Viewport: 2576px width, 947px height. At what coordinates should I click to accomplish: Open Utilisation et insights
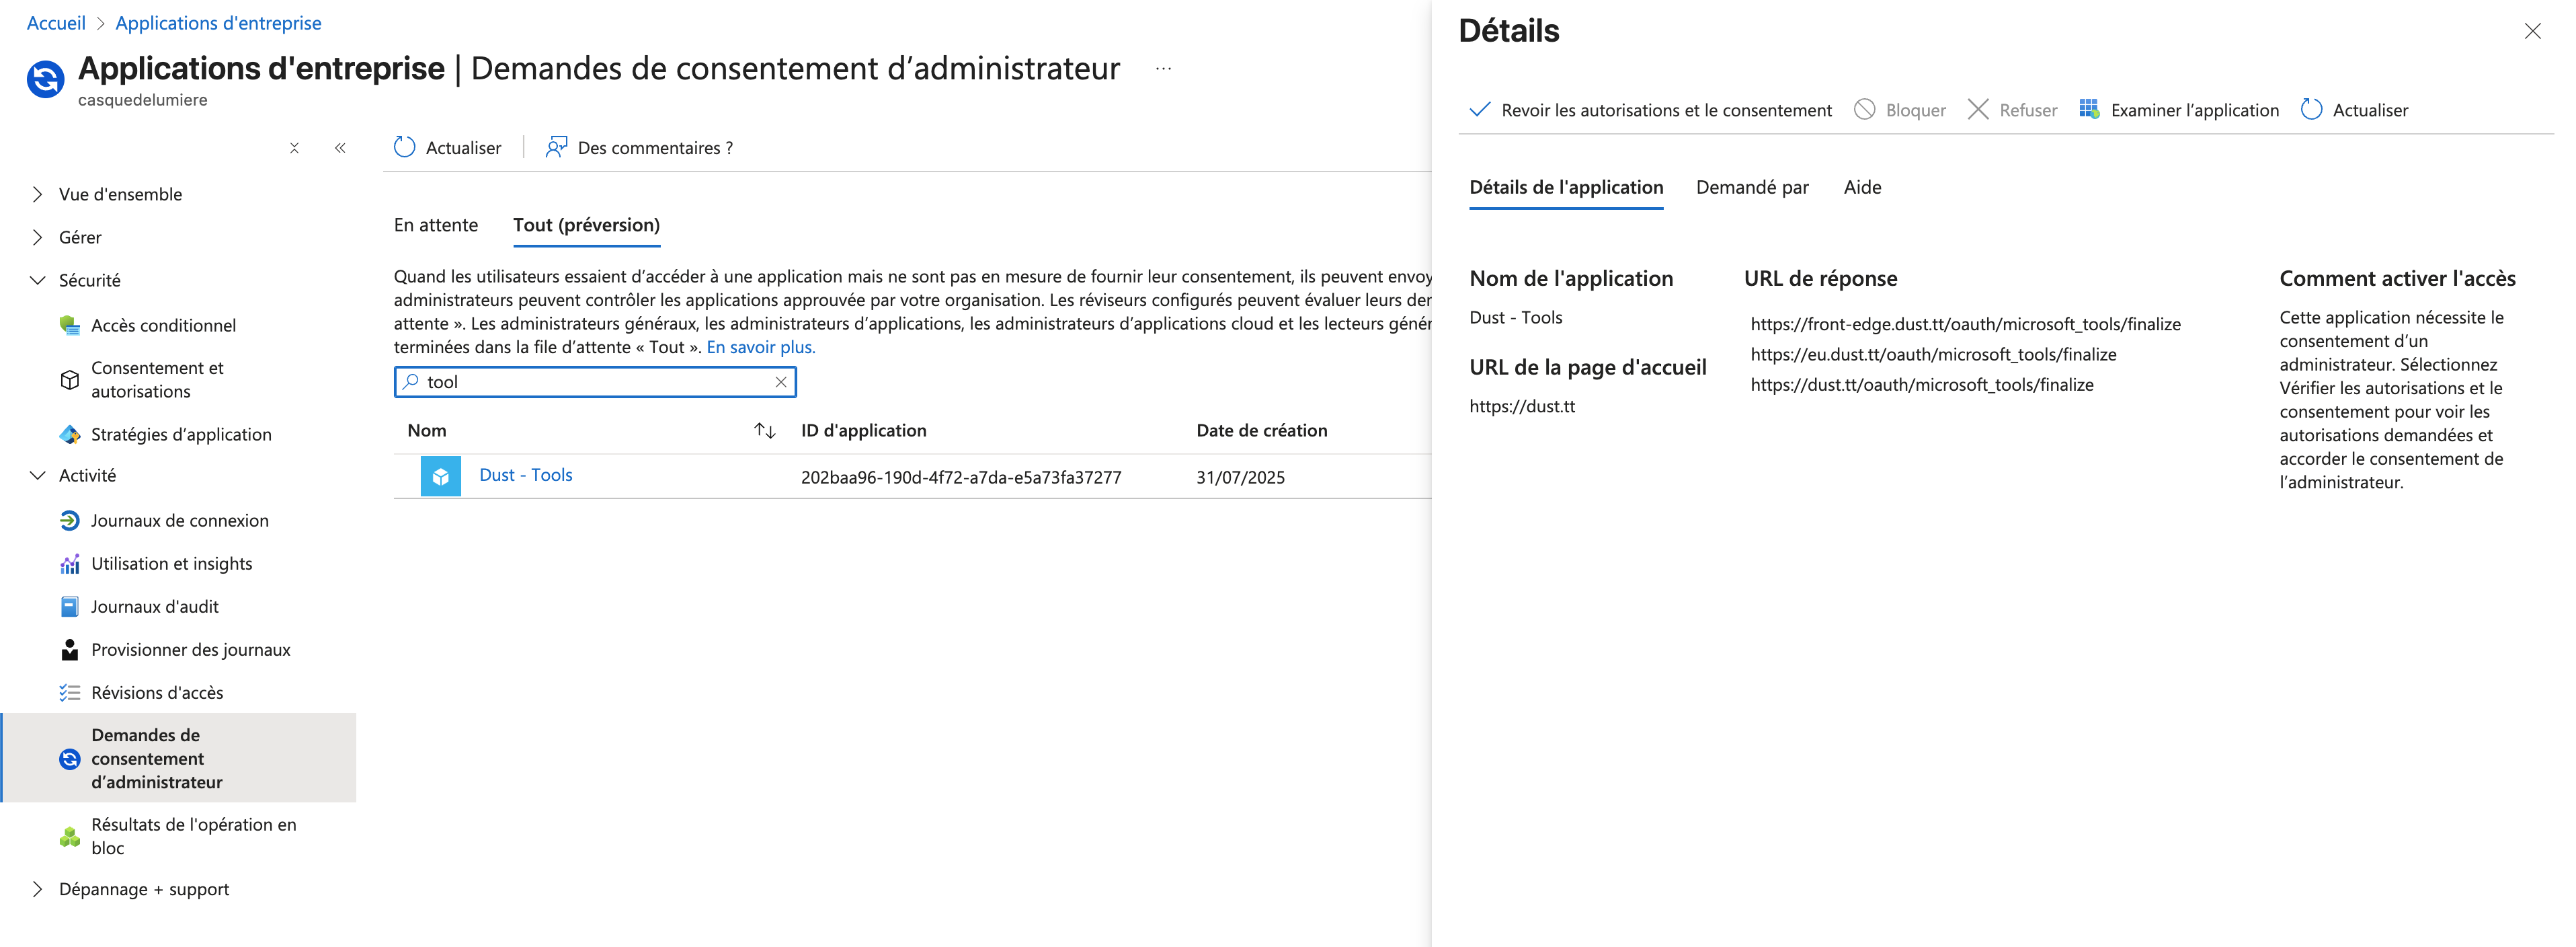coord(171,563)
